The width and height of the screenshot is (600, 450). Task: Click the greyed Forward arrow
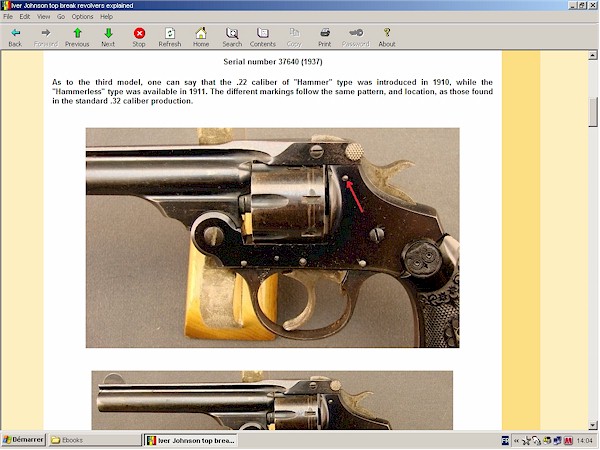click(x=46, y=37)
